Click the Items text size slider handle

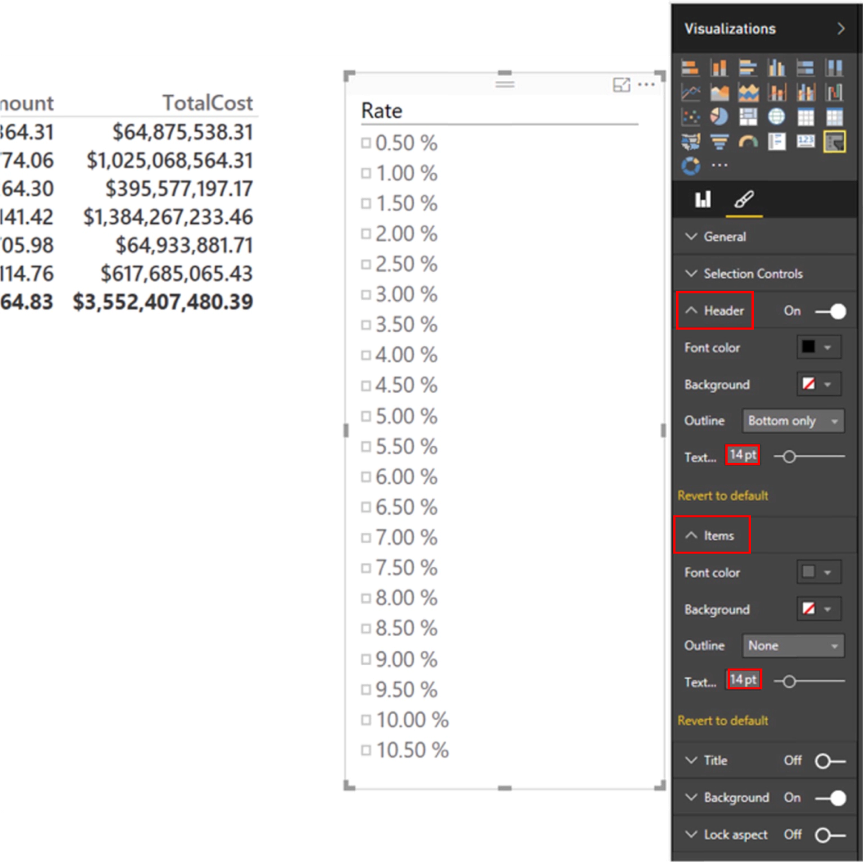789,681
